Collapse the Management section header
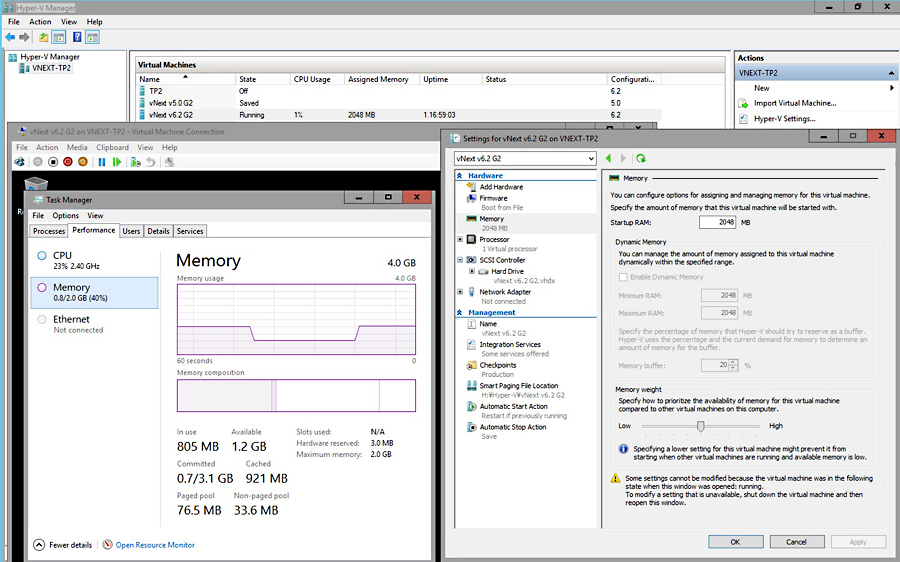Image resolution: width=900 pixels, height=562 pixels. (x=460, y=312)
